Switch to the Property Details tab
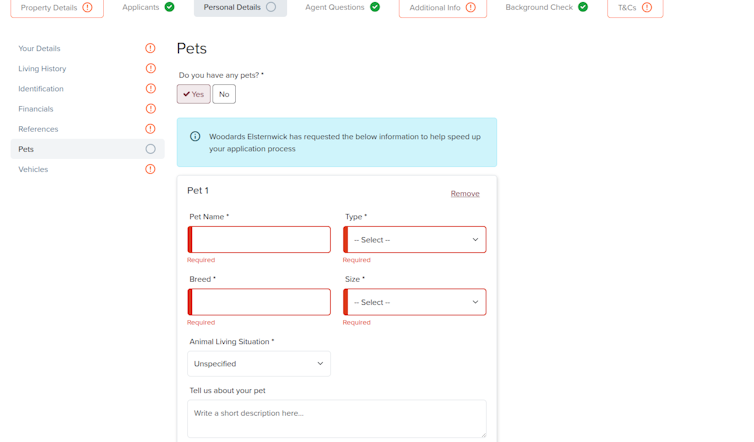Screen dimensions: 754x442 click(x=57, y=8)
